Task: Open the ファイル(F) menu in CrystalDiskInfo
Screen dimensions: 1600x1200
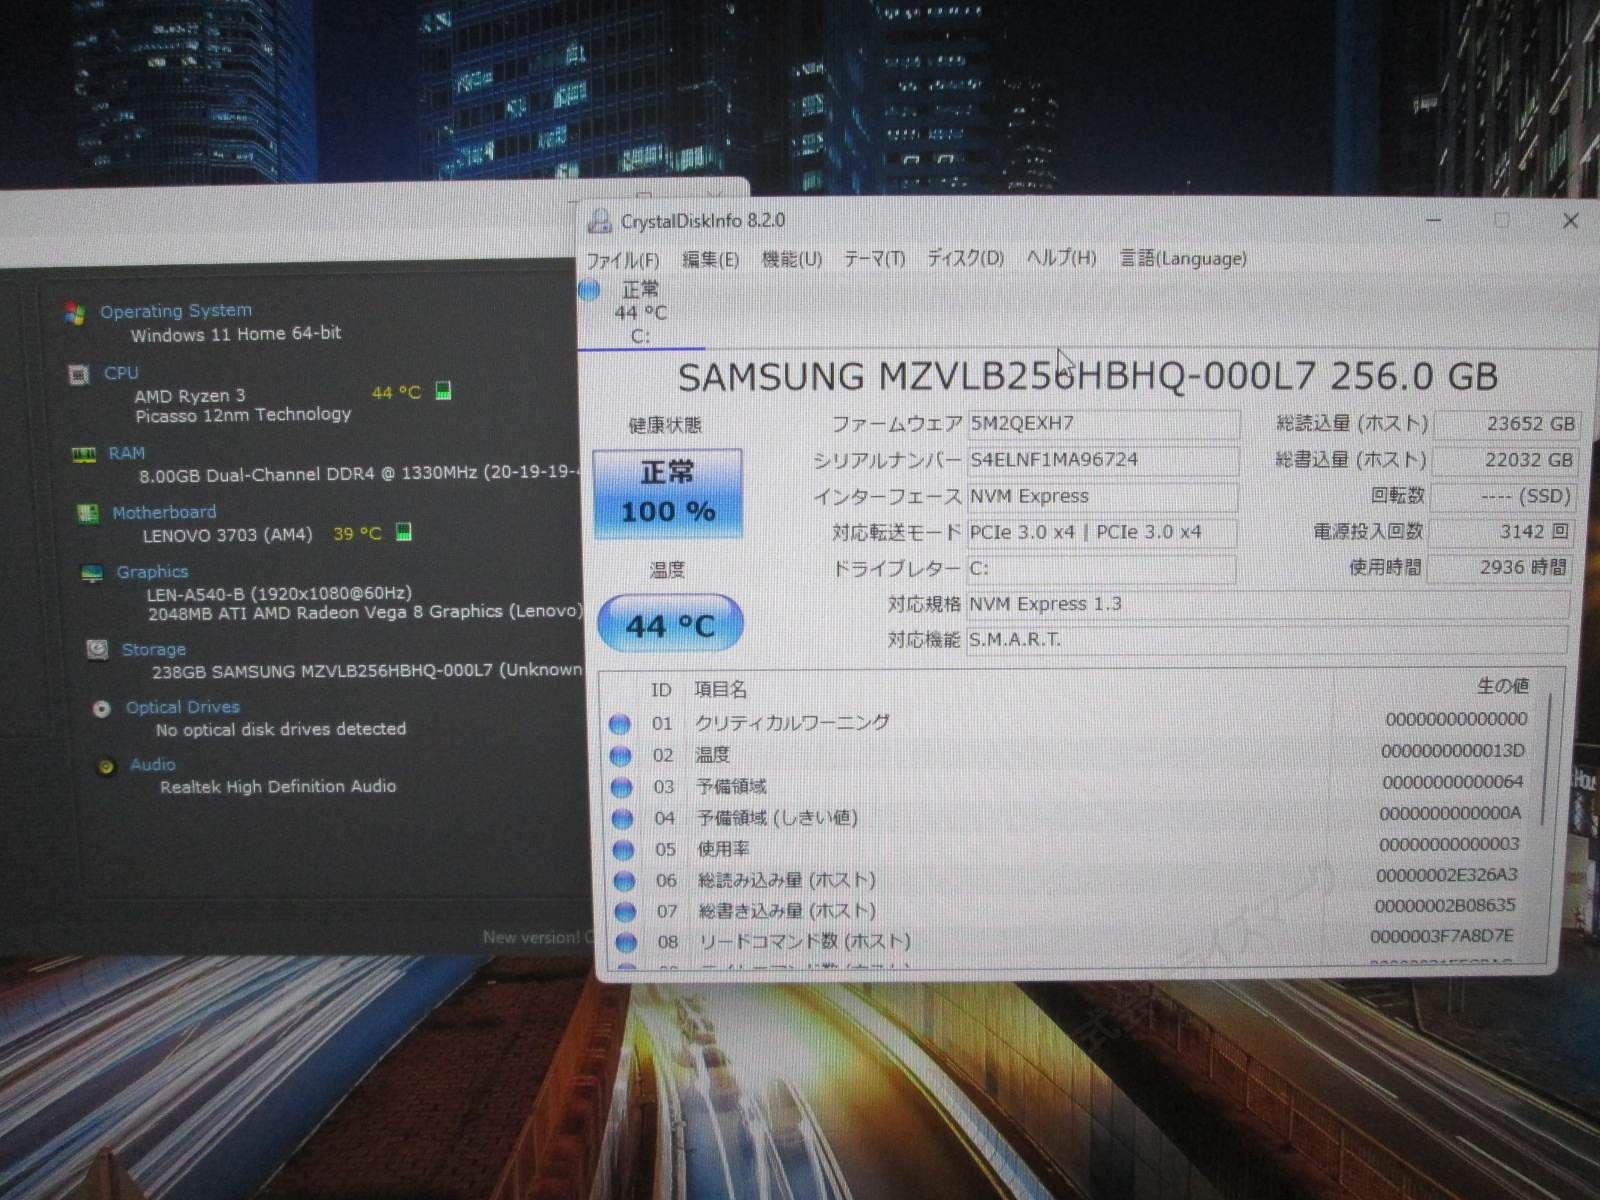Action: click(x=622, y=260)
